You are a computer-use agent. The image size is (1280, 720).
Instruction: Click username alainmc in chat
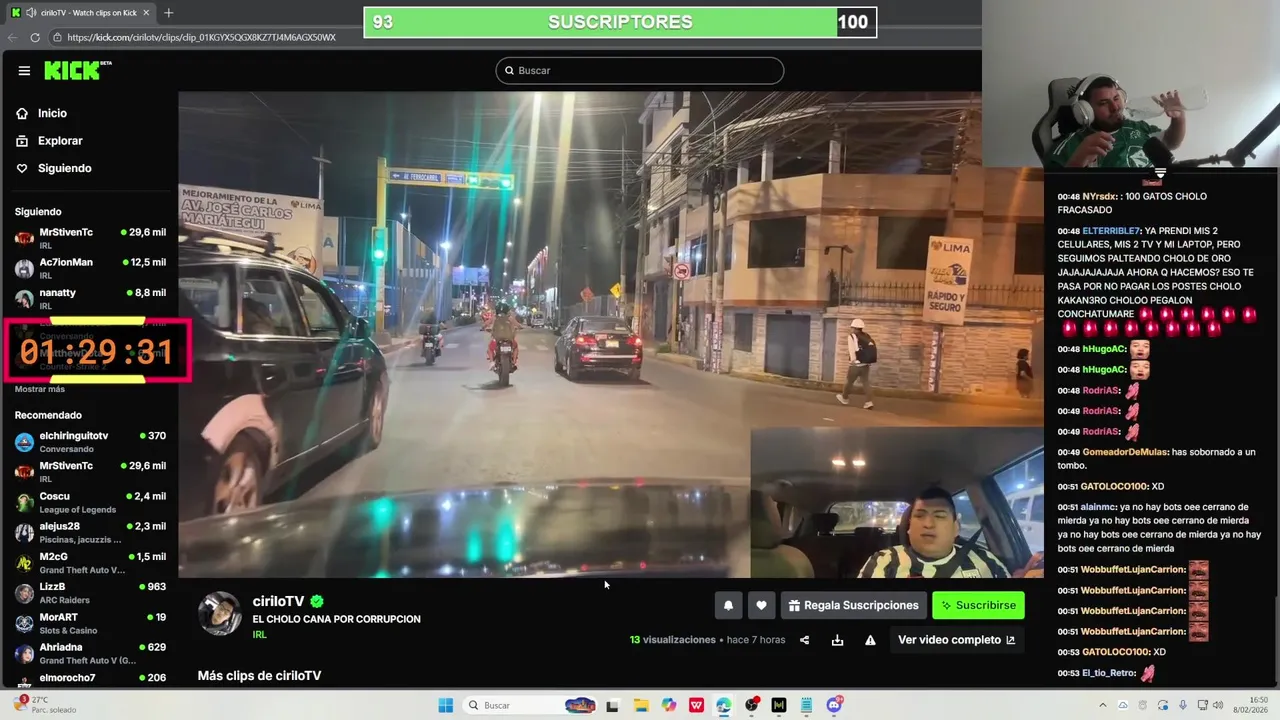click(1098, 507)
